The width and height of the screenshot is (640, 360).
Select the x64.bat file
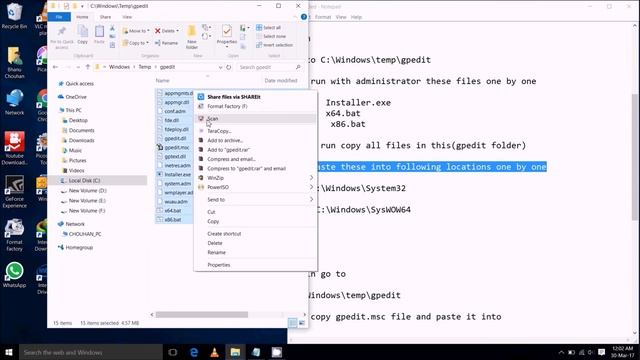click(x=173, y=211)
